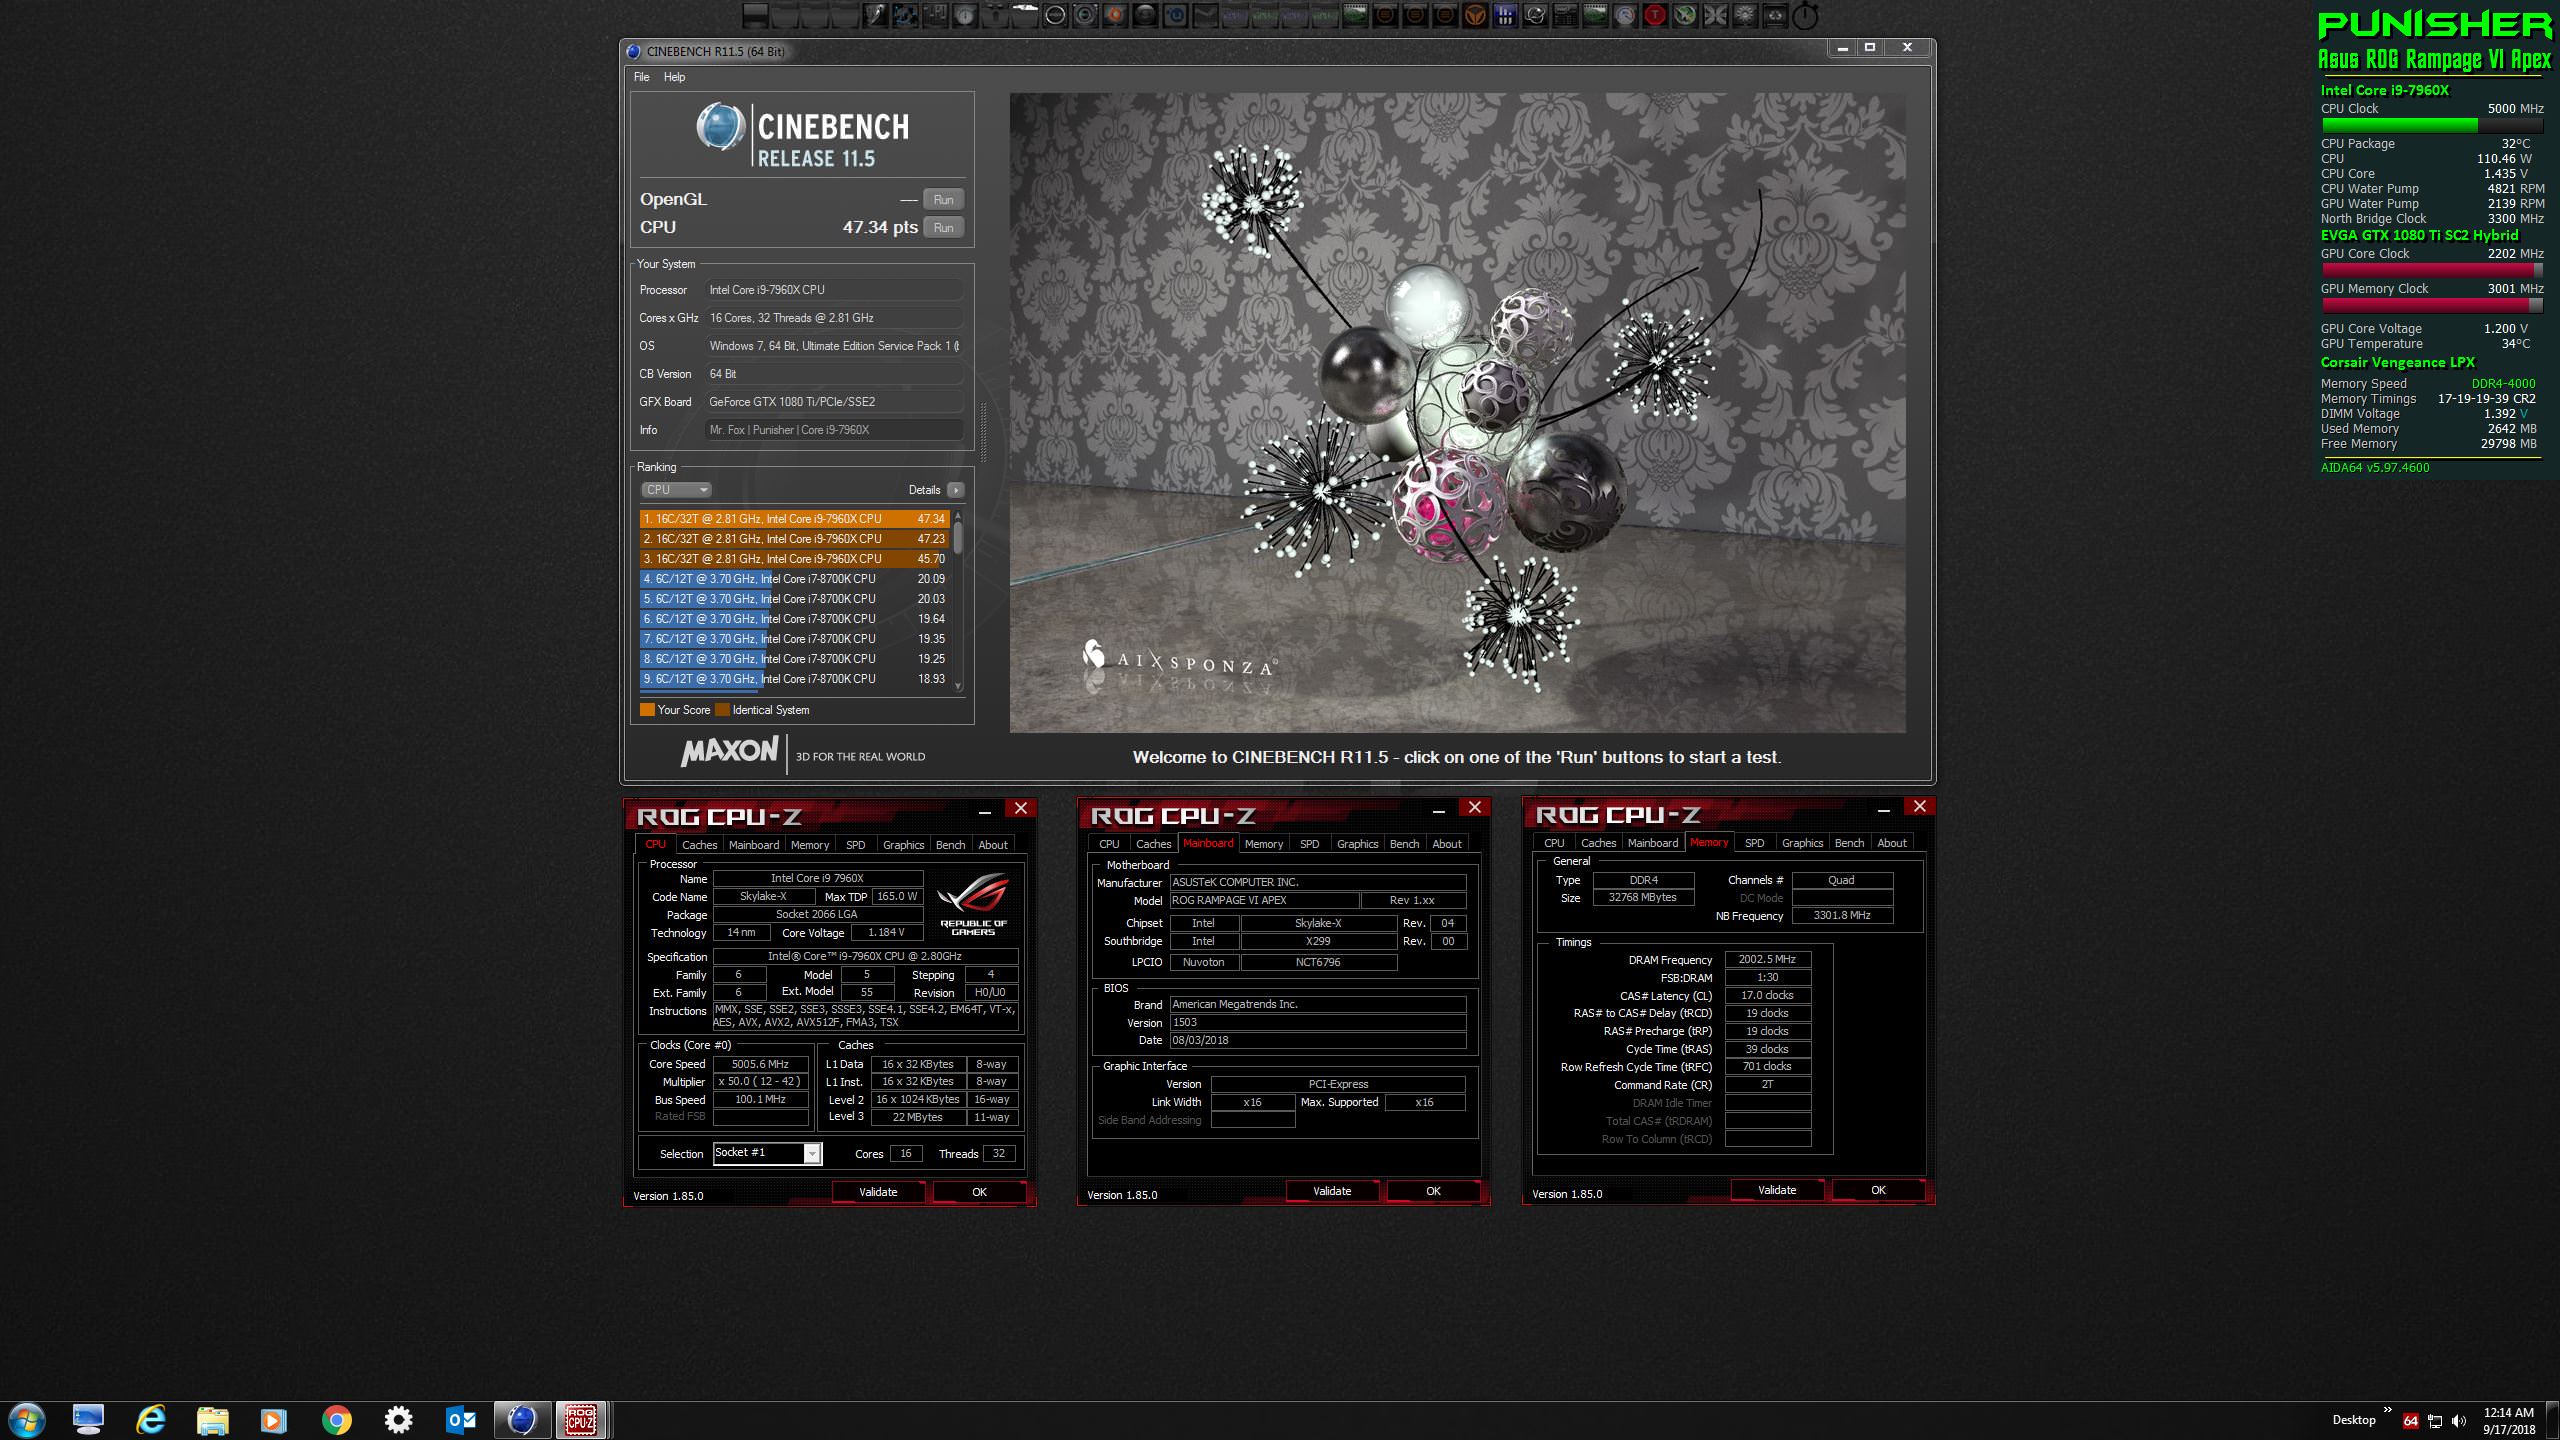Switch to Bench tab in left CPU-Z window
The image size is (2560, 1440).
pos(950,845)
